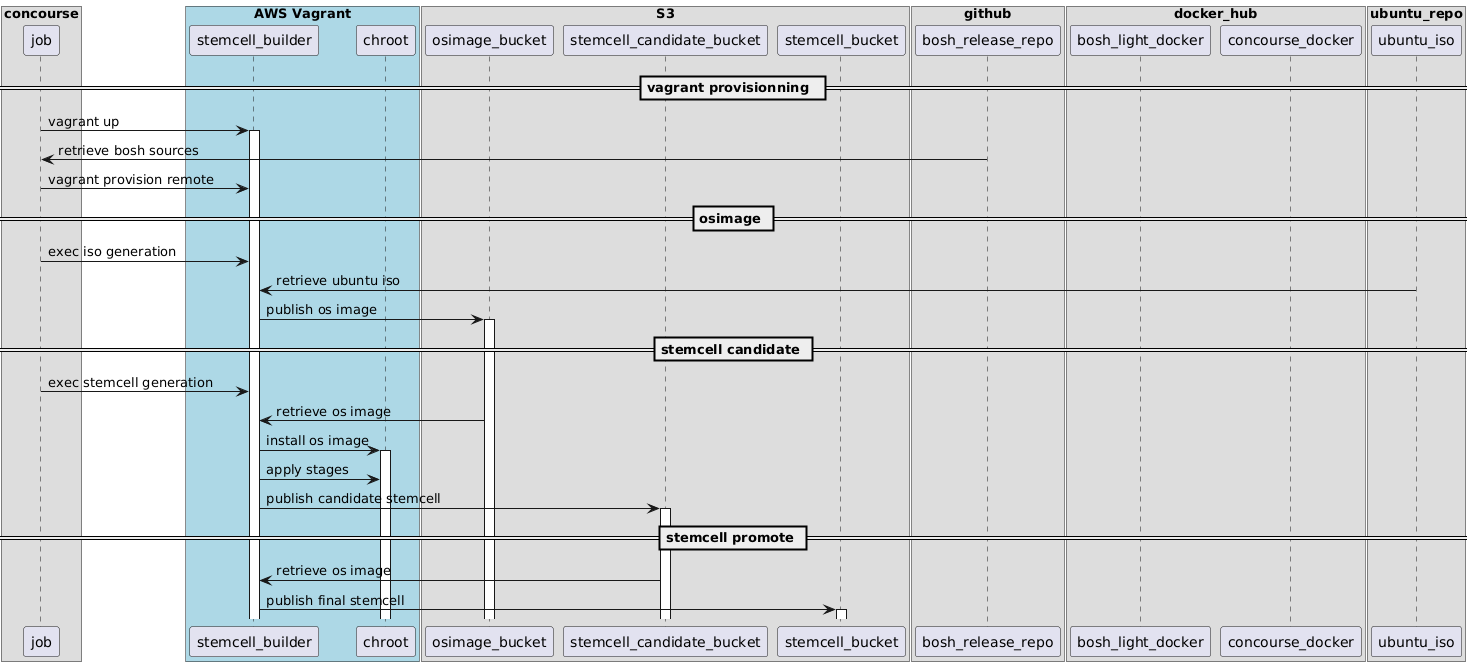Viewport: 1472px width, 666px height.
Task: Select the 'stemcell promote' divider label
Action: point(733,538)
